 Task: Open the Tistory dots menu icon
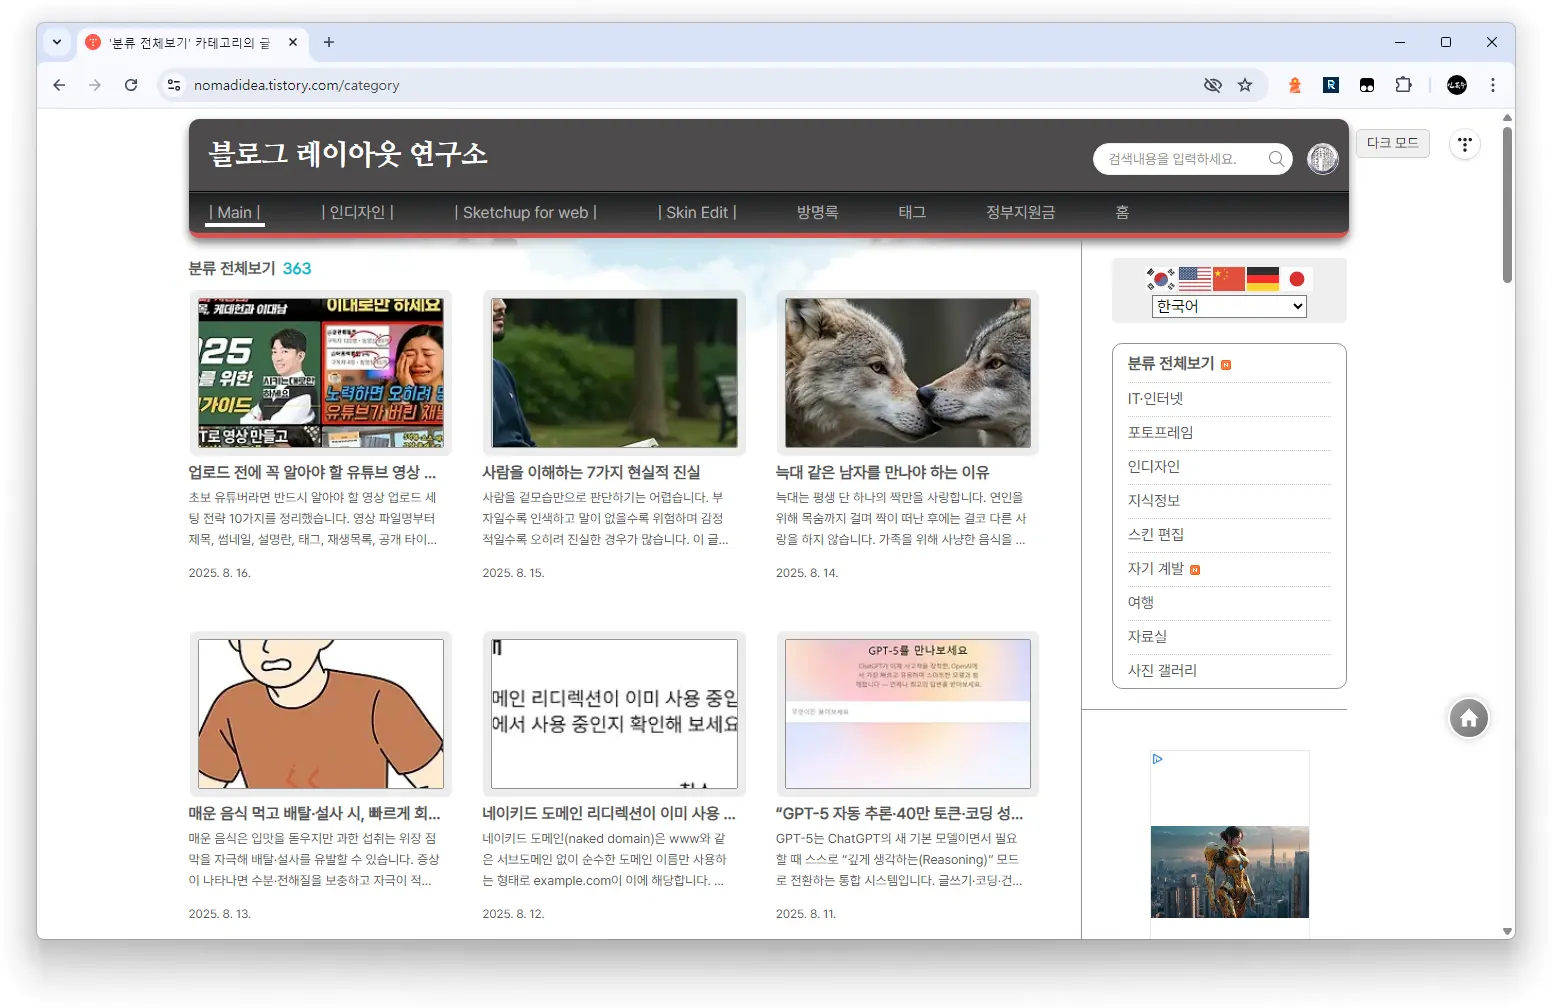point(1464,144)
